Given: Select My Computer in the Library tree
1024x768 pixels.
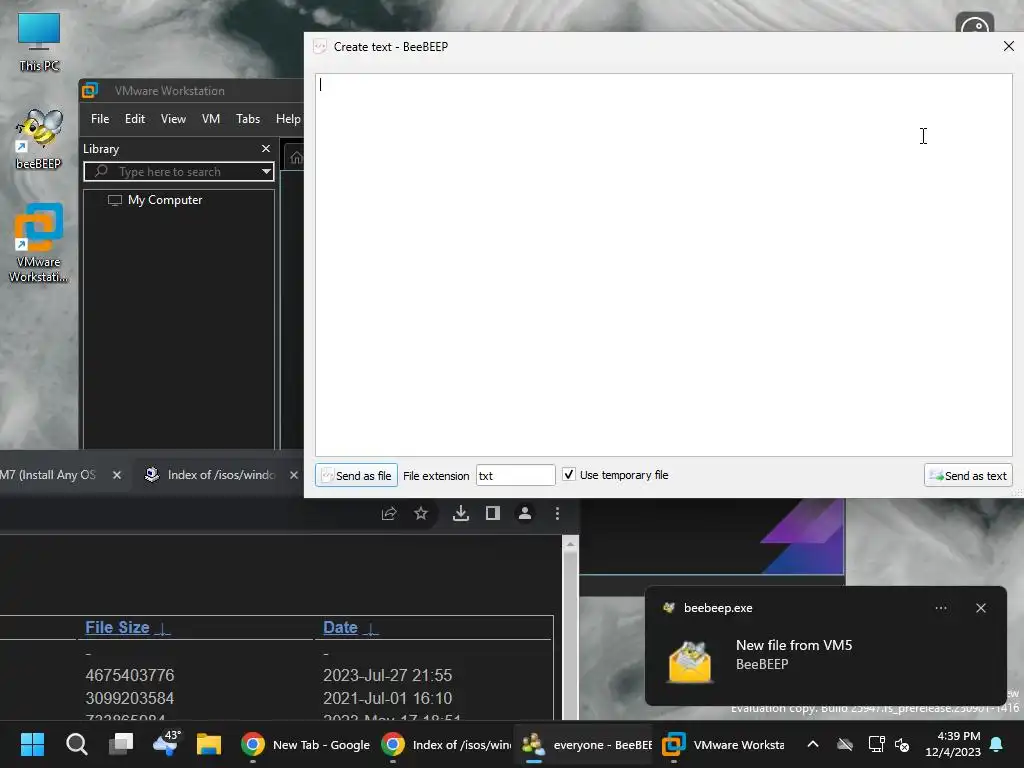Looking at the screenshot, I should coord(155,200).
